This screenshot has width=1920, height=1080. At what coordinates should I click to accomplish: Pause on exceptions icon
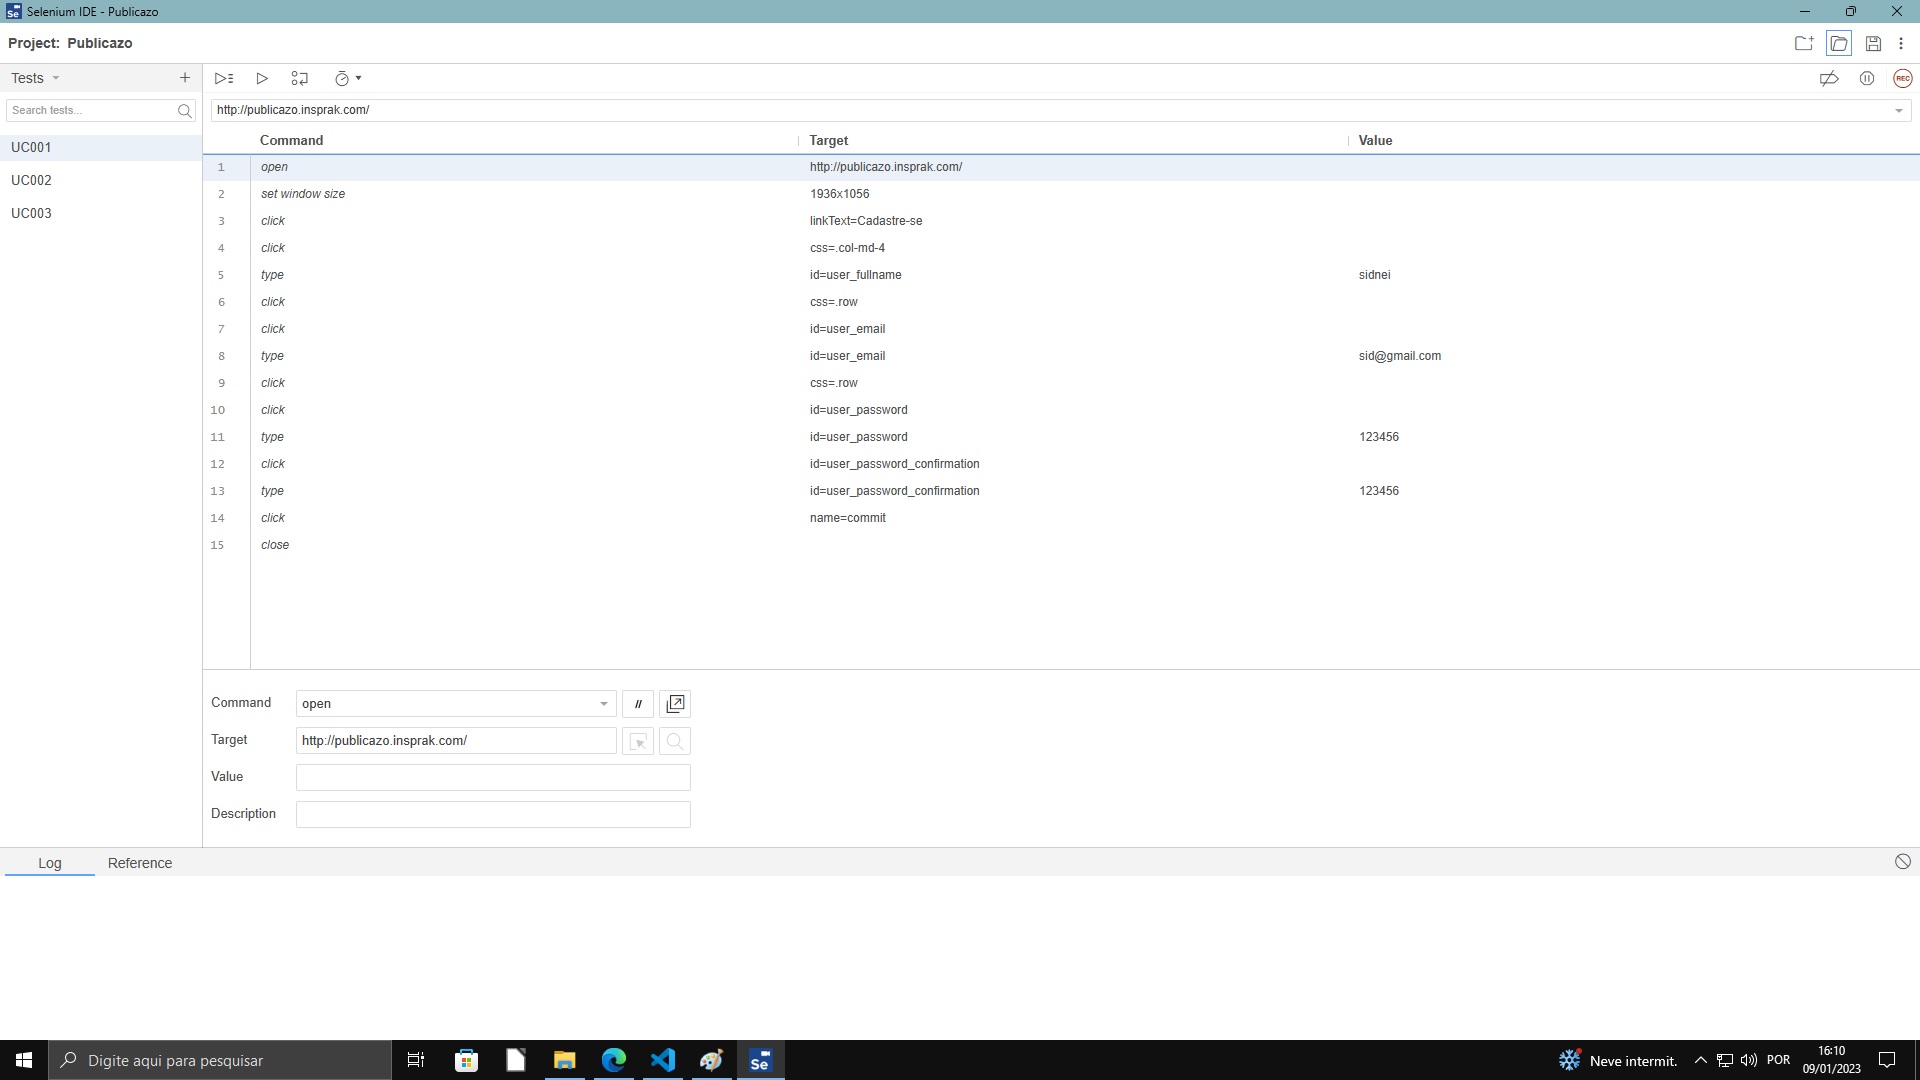pos(1867,78)
